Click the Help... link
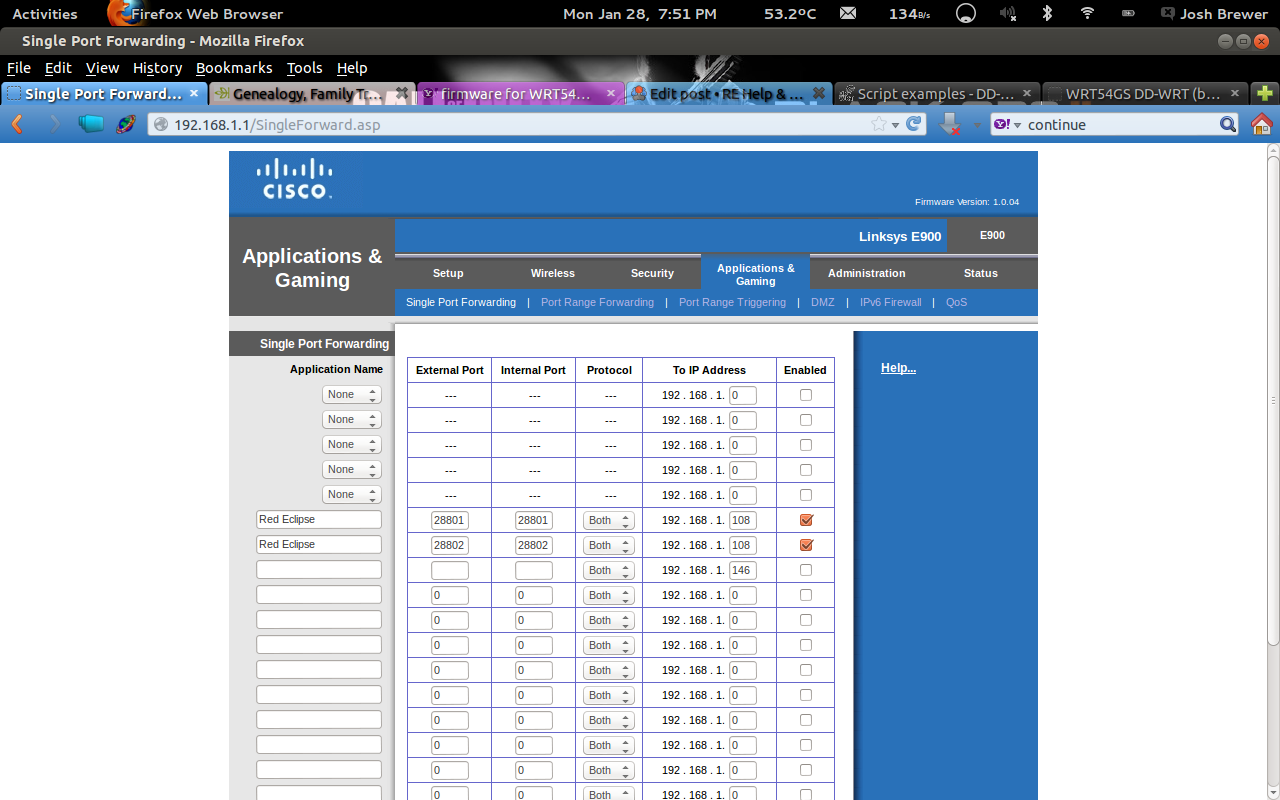The width and height of the screenshot is (1280, 800). click(x=898, y=368)
